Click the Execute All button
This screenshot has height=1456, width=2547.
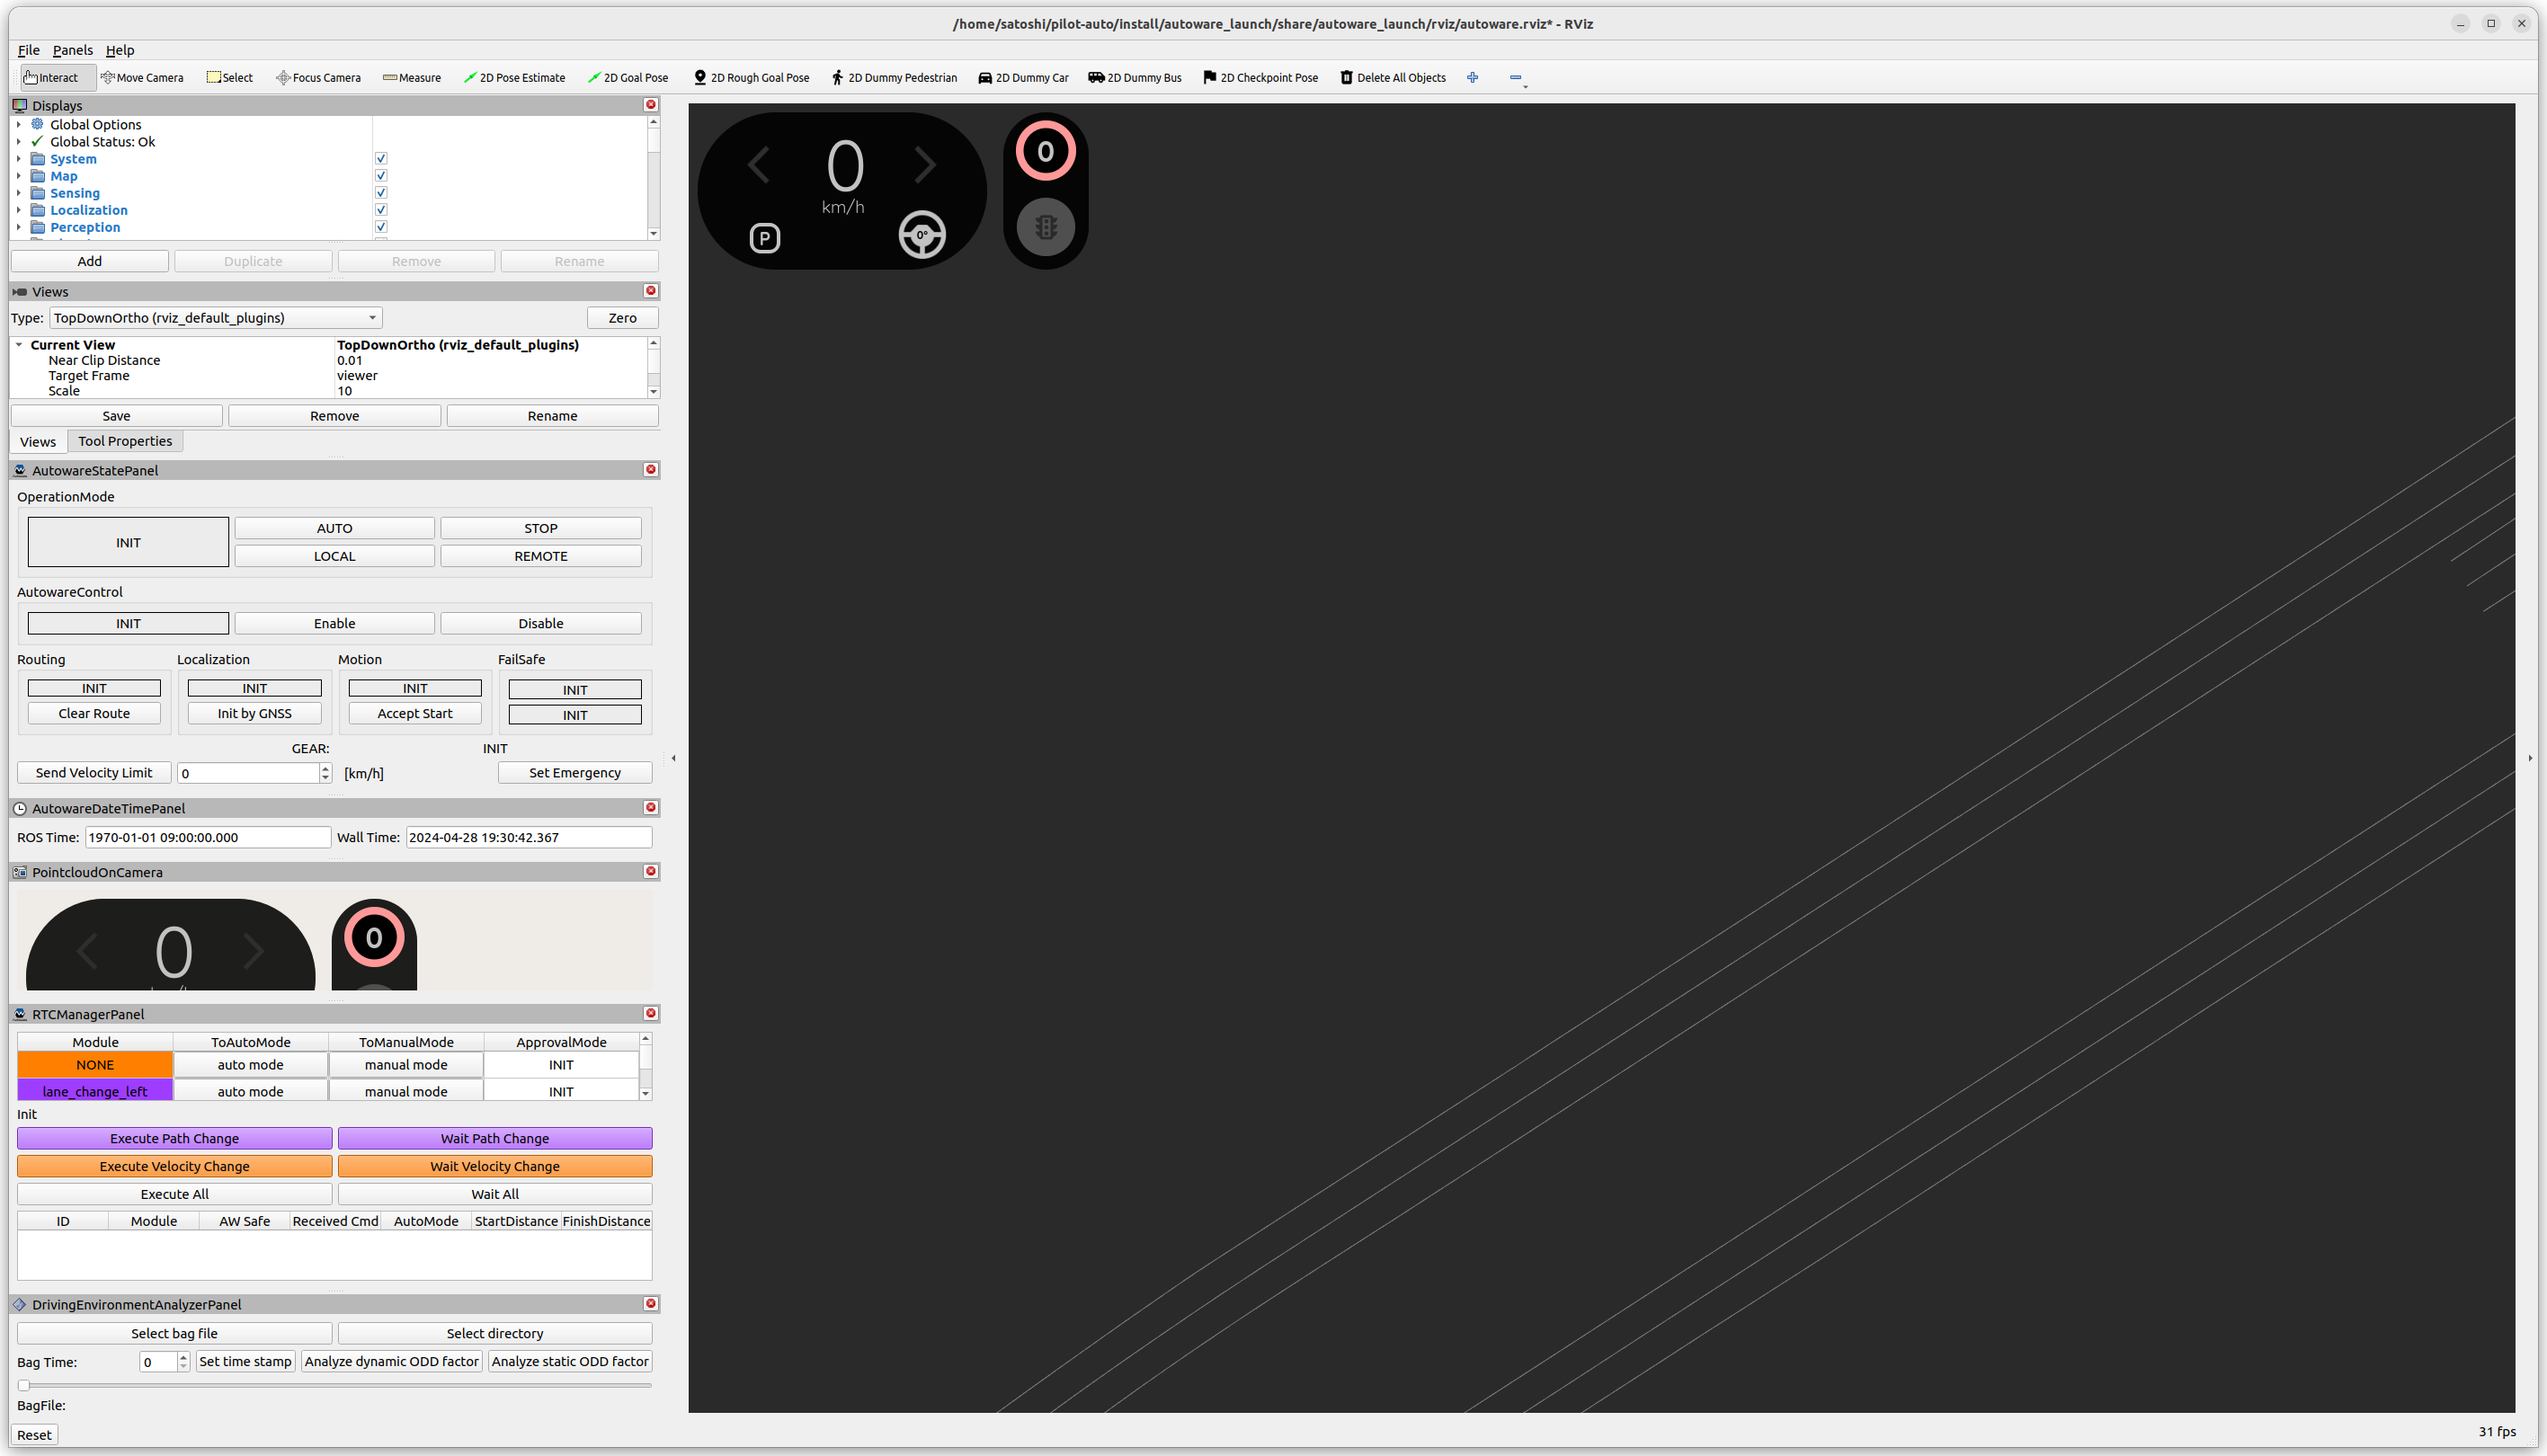175,1194
